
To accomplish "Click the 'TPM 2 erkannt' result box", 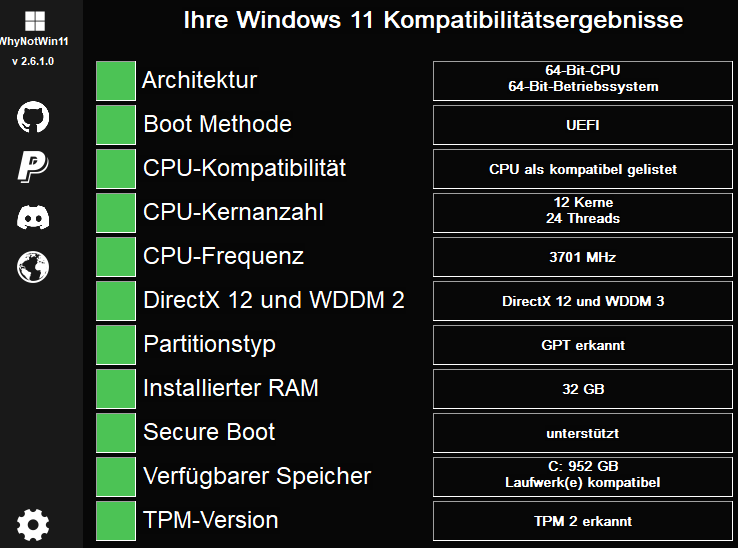I will [583, 521].
